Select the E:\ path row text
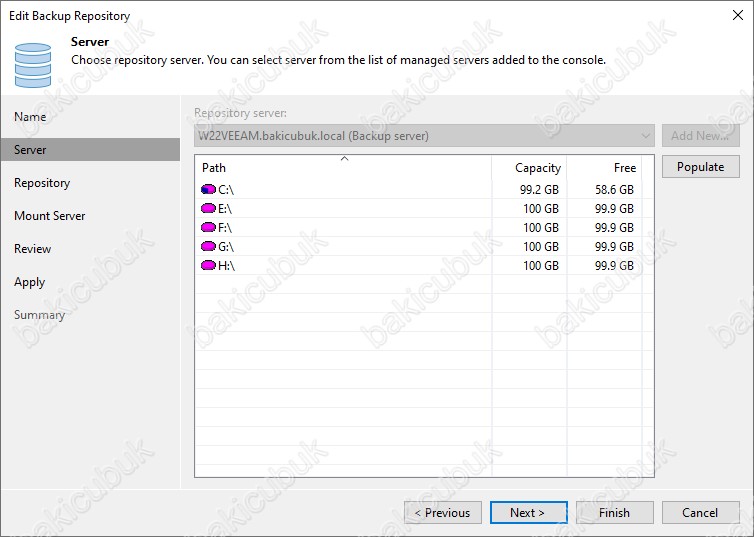Viewport: 754px width, 537px height. (x=225, y=208)
